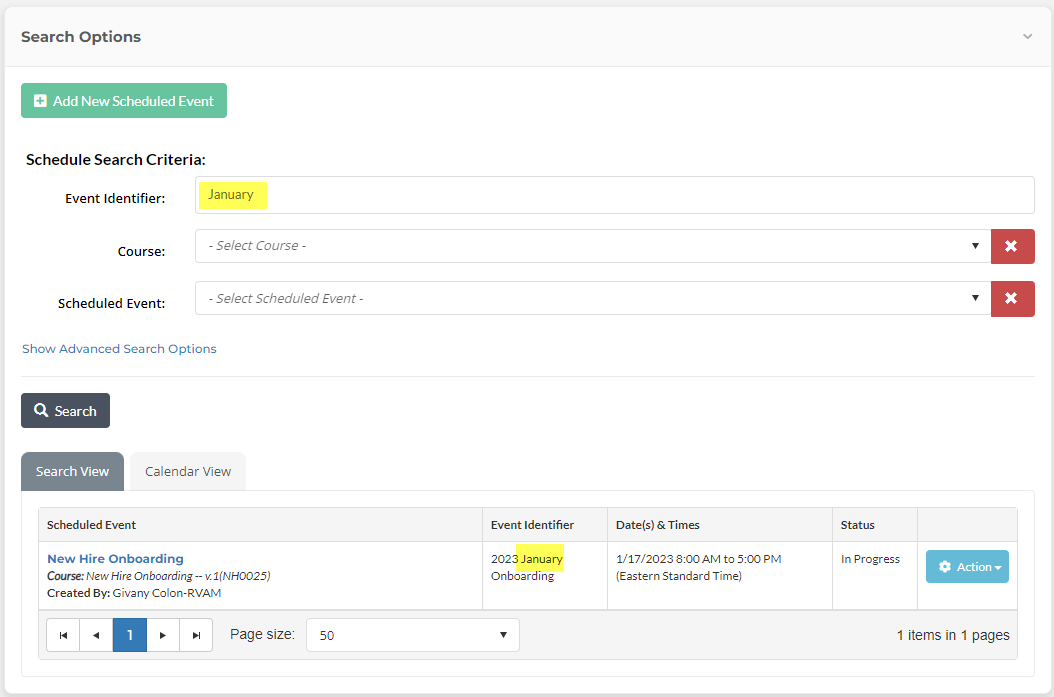Go to the first page of results

point(63,635)
